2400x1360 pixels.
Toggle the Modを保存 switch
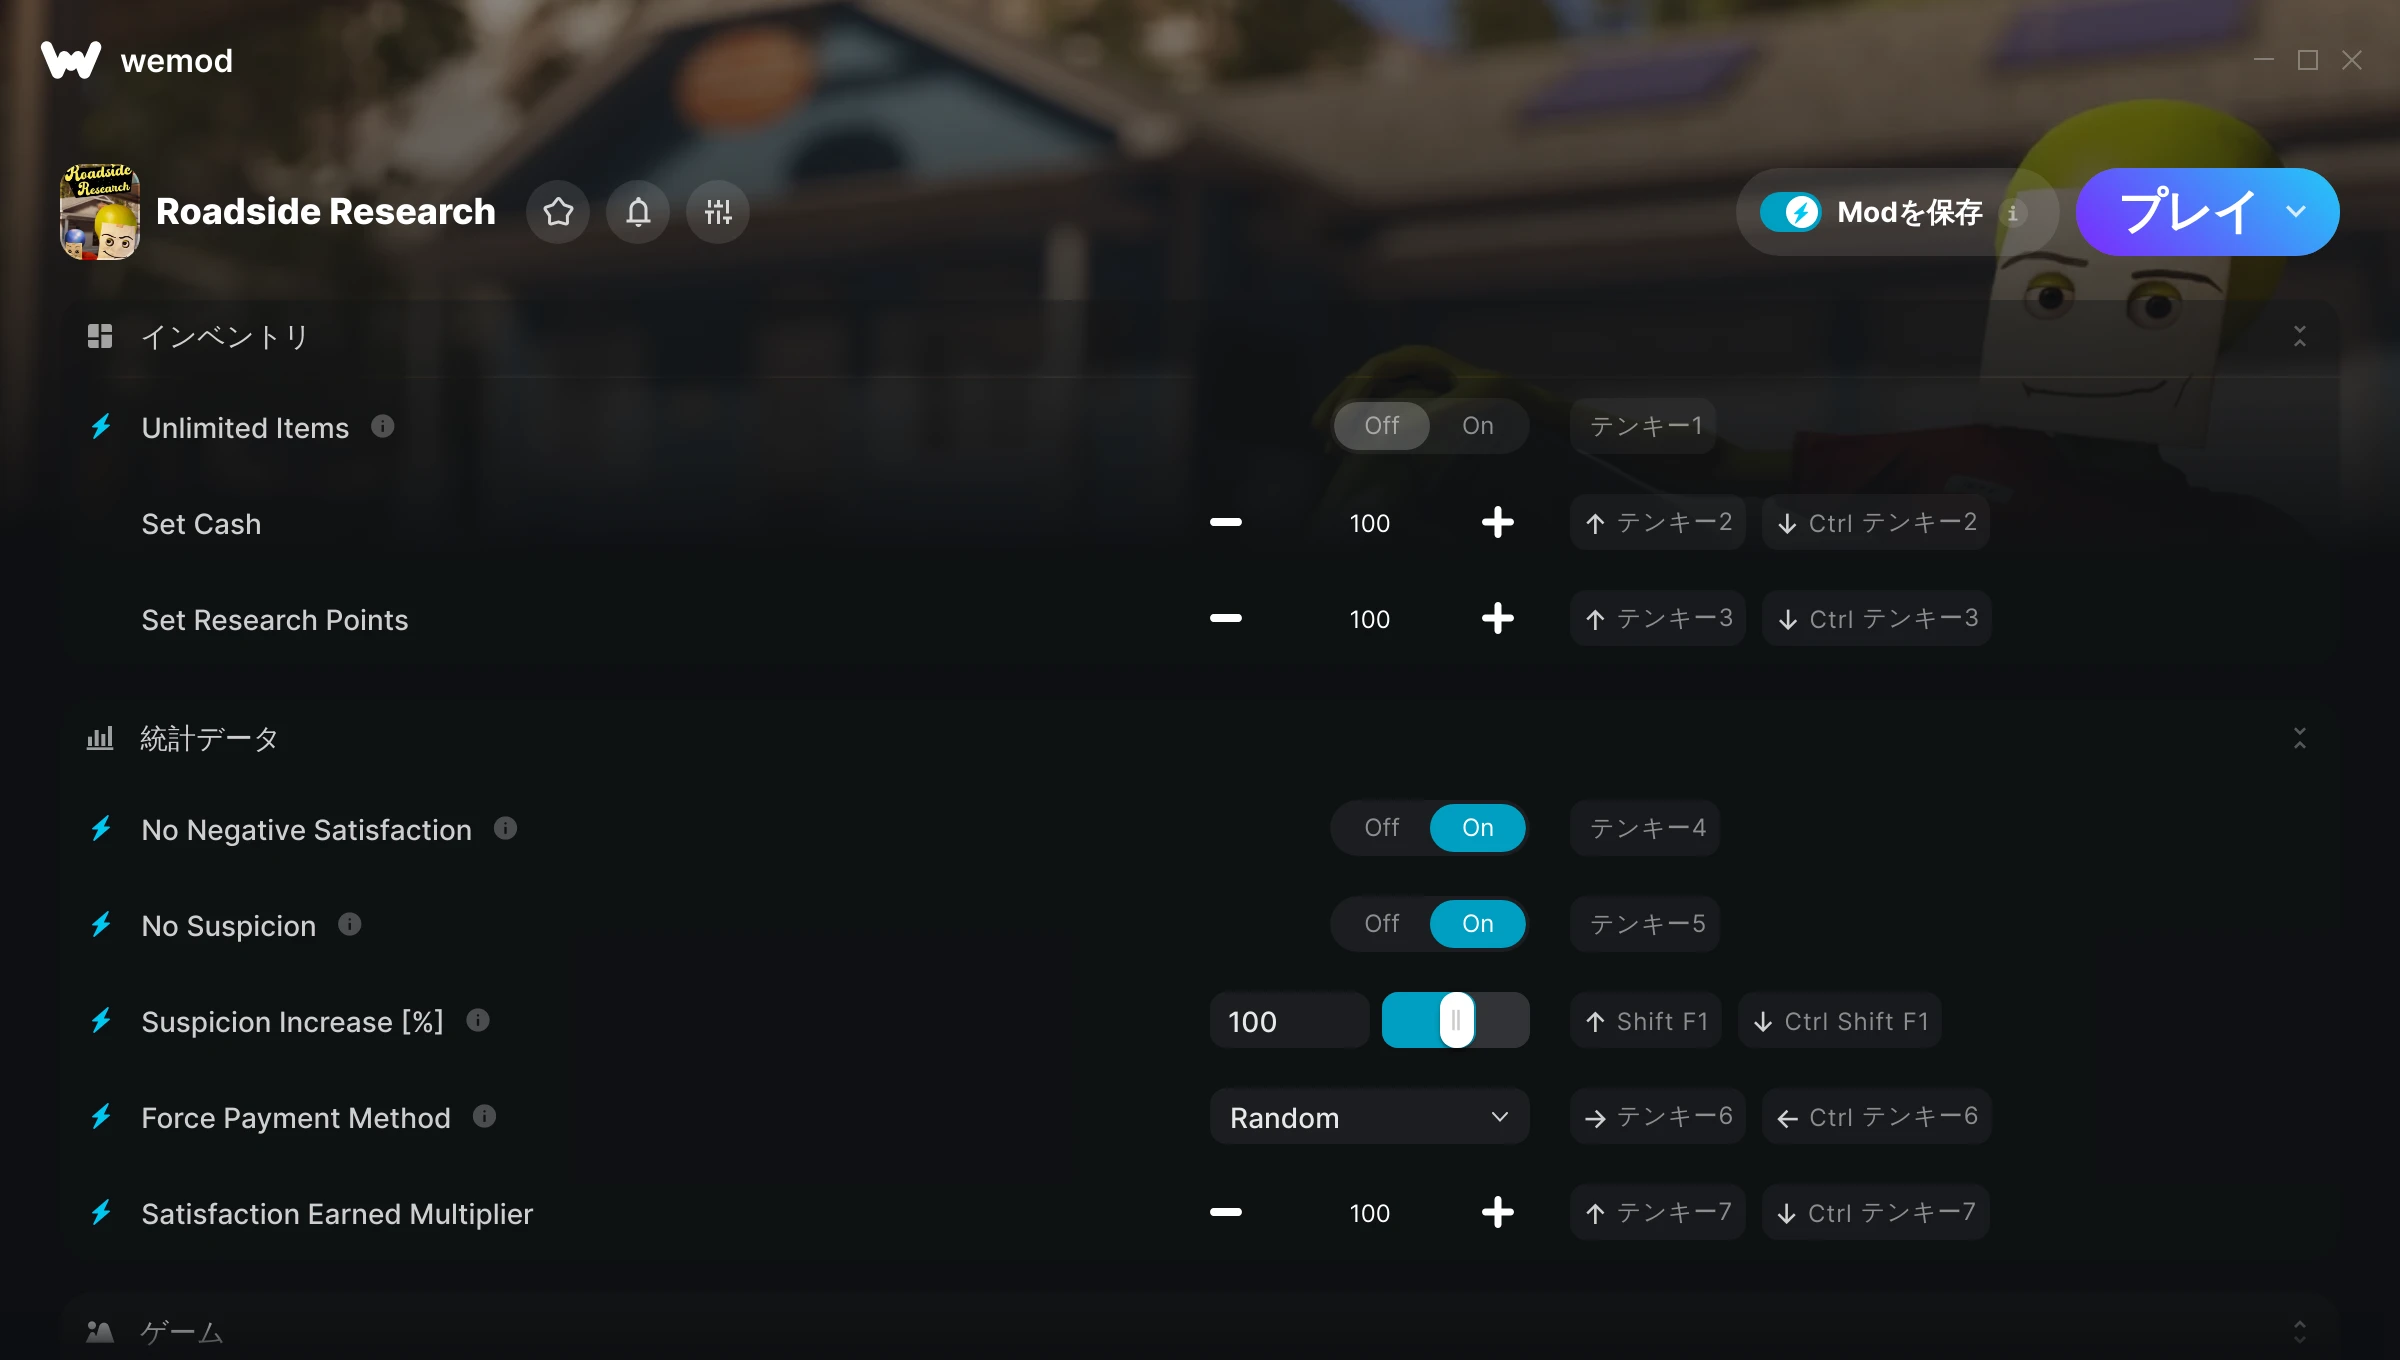1791,212
